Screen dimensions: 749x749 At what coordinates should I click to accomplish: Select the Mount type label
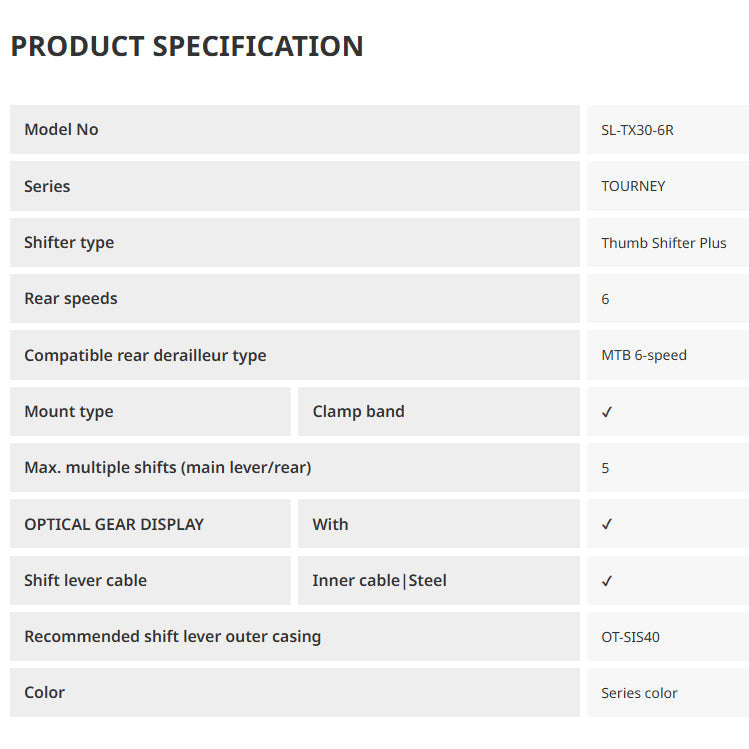(69, 412)
